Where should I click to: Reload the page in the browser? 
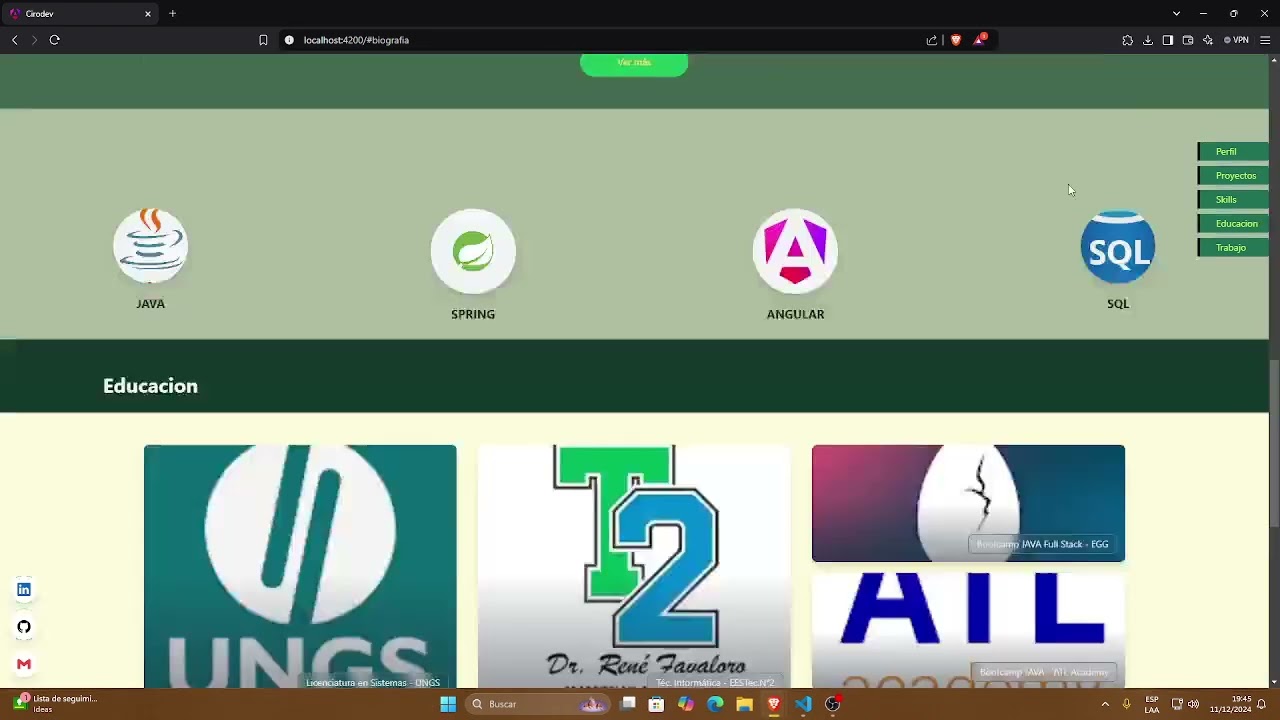click(x=54, y=40)
